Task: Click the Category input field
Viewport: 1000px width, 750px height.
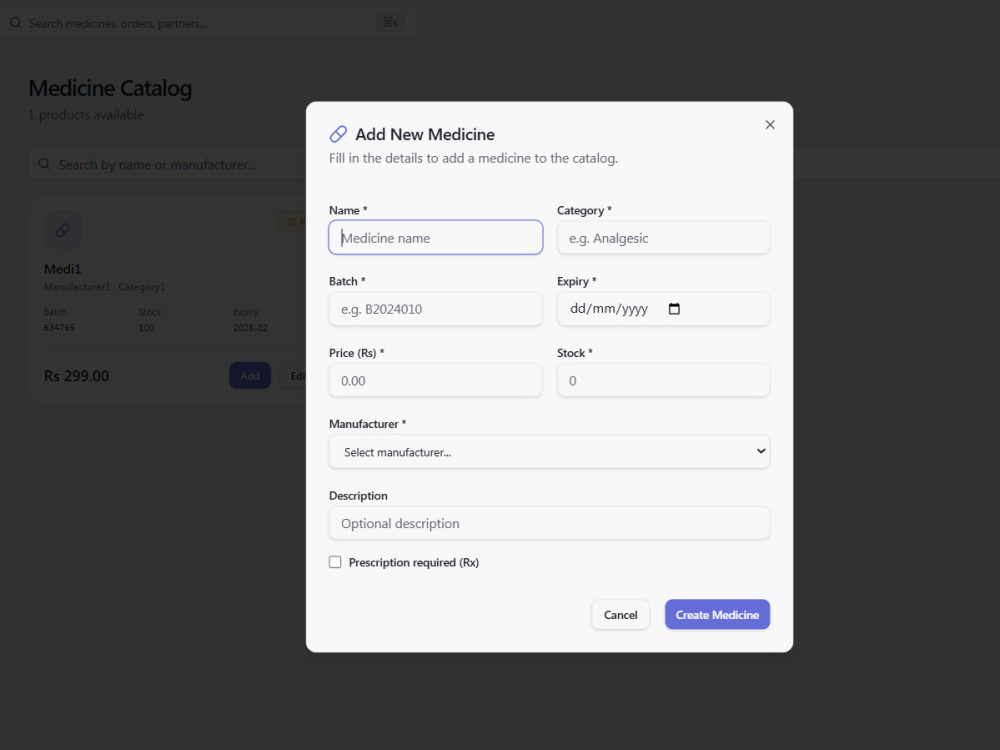Action: (x=663, y=238)
